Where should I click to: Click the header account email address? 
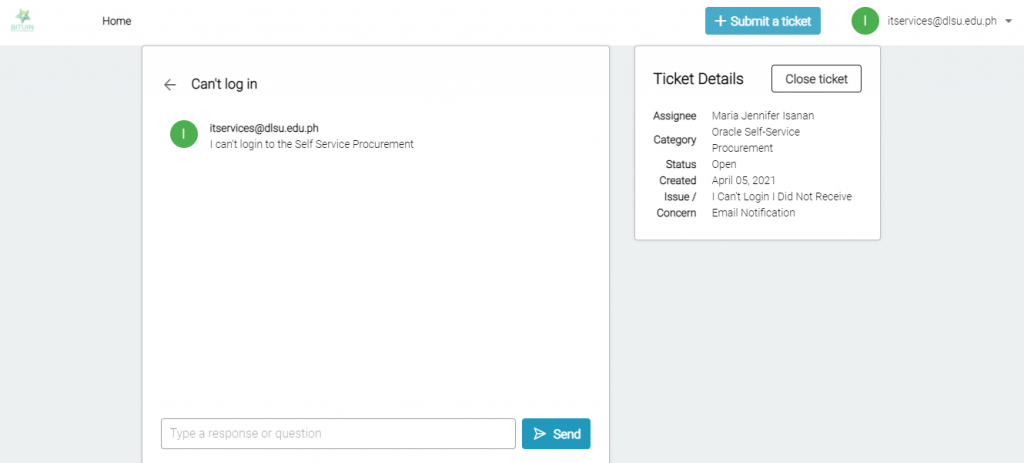[x=942, y=21]
